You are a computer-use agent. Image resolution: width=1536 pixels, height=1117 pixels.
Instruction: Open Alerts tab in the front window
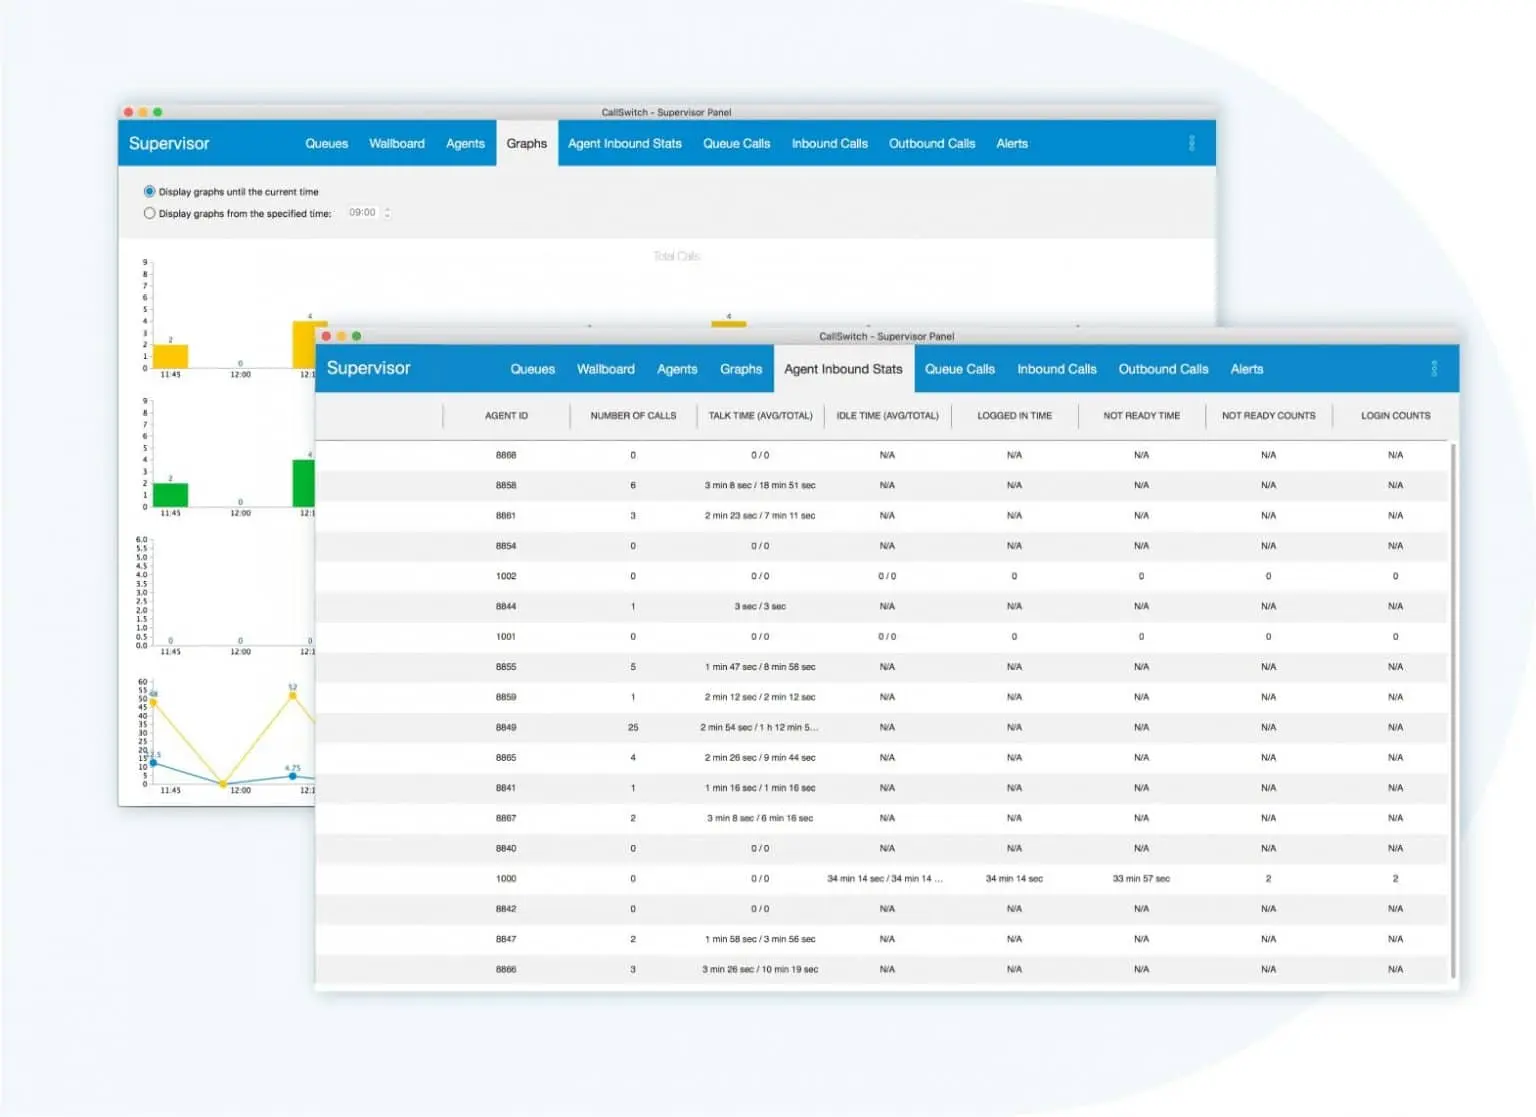pos(1246,369)
